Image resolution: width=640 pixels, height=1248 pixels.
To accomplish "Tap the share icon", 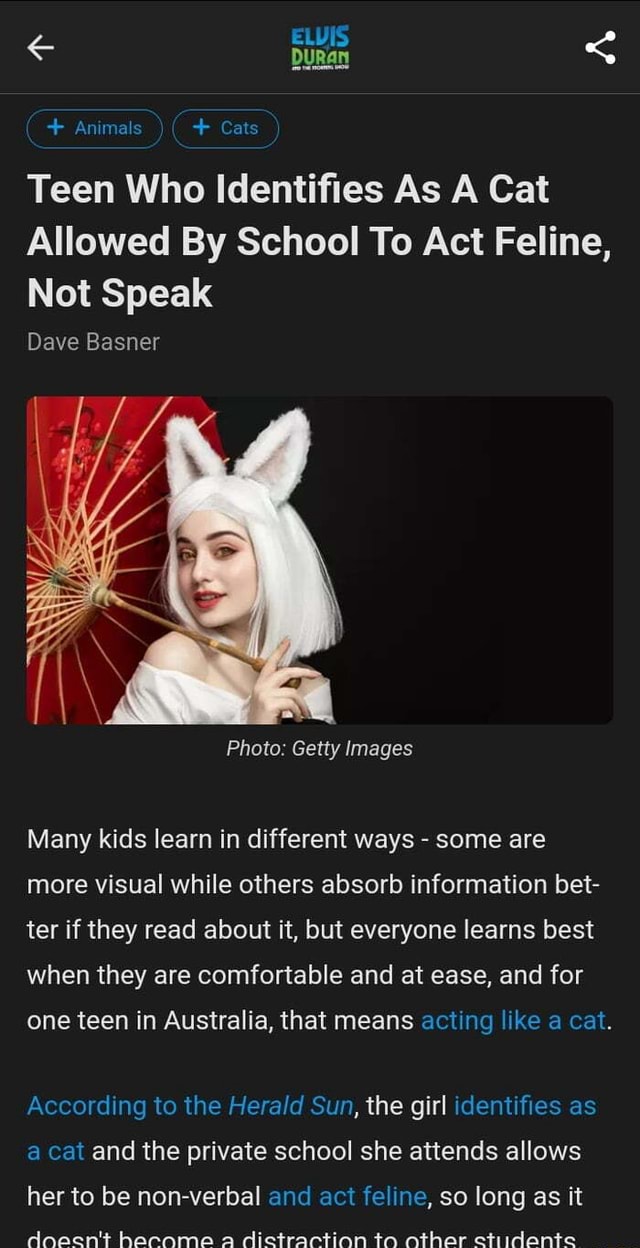I will click(600, 47).
